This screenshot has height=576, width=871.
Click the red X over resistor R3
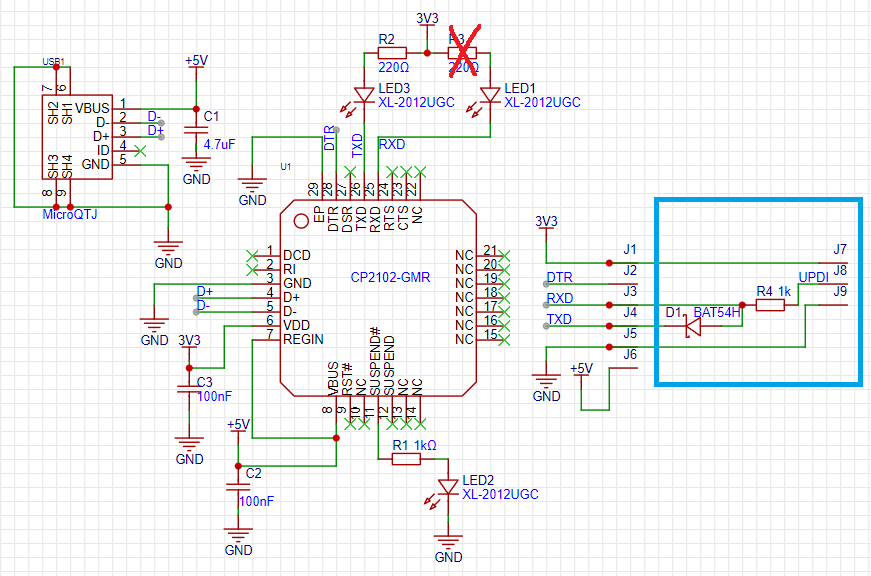pos(462,52)
